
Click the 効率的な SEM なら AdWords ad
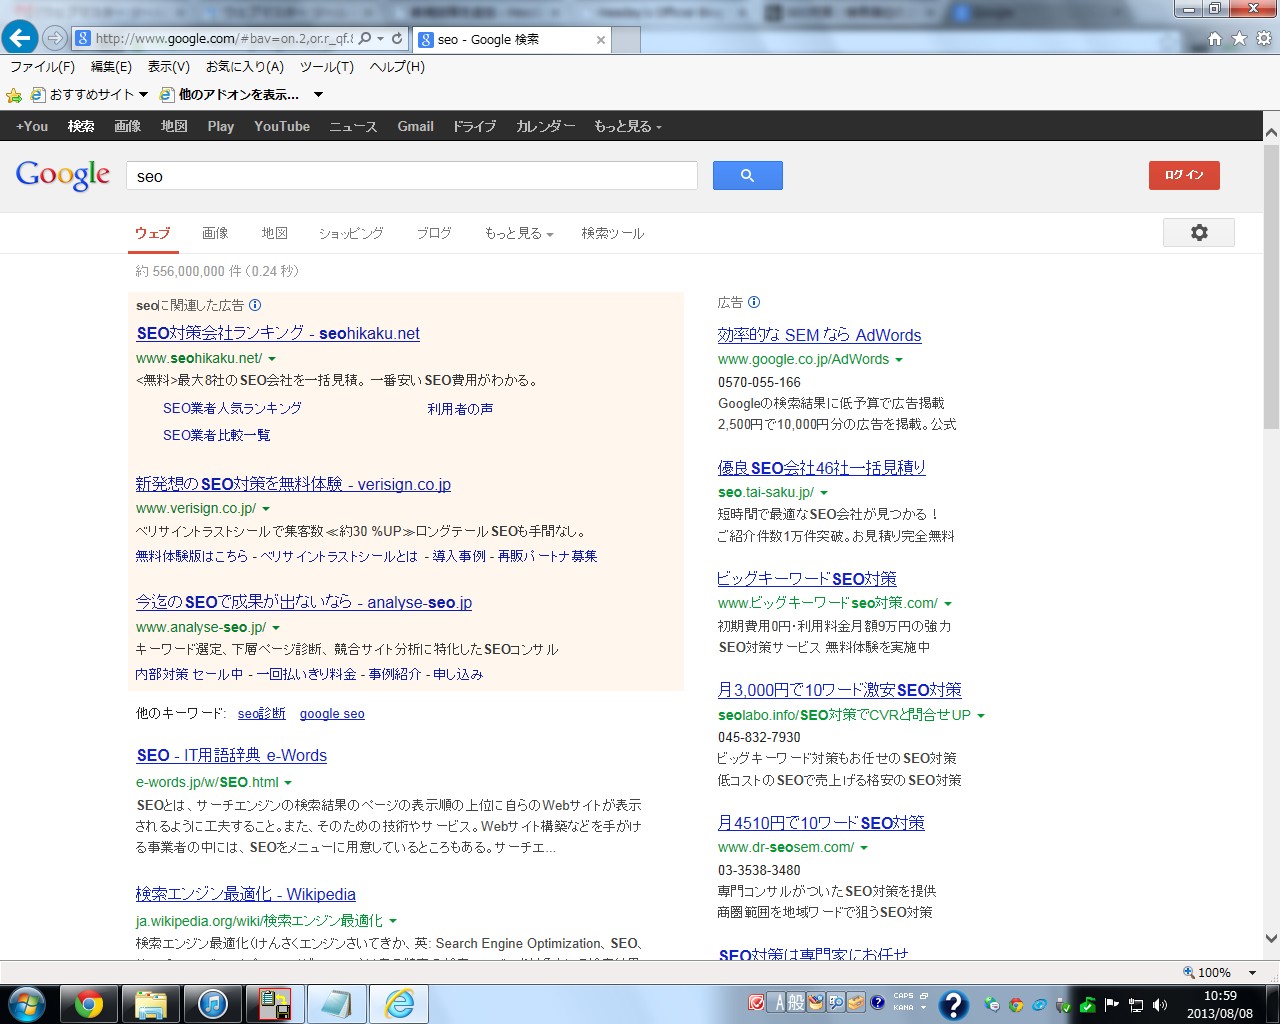(819, 335)
